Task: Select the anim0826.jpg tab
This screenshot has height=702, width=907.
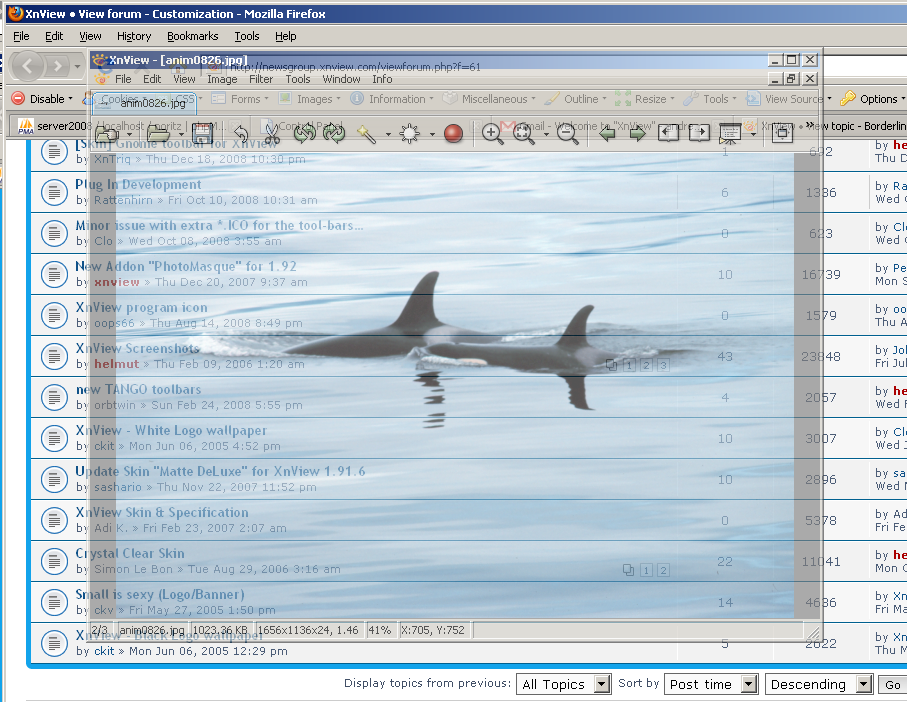Action: 146,102
